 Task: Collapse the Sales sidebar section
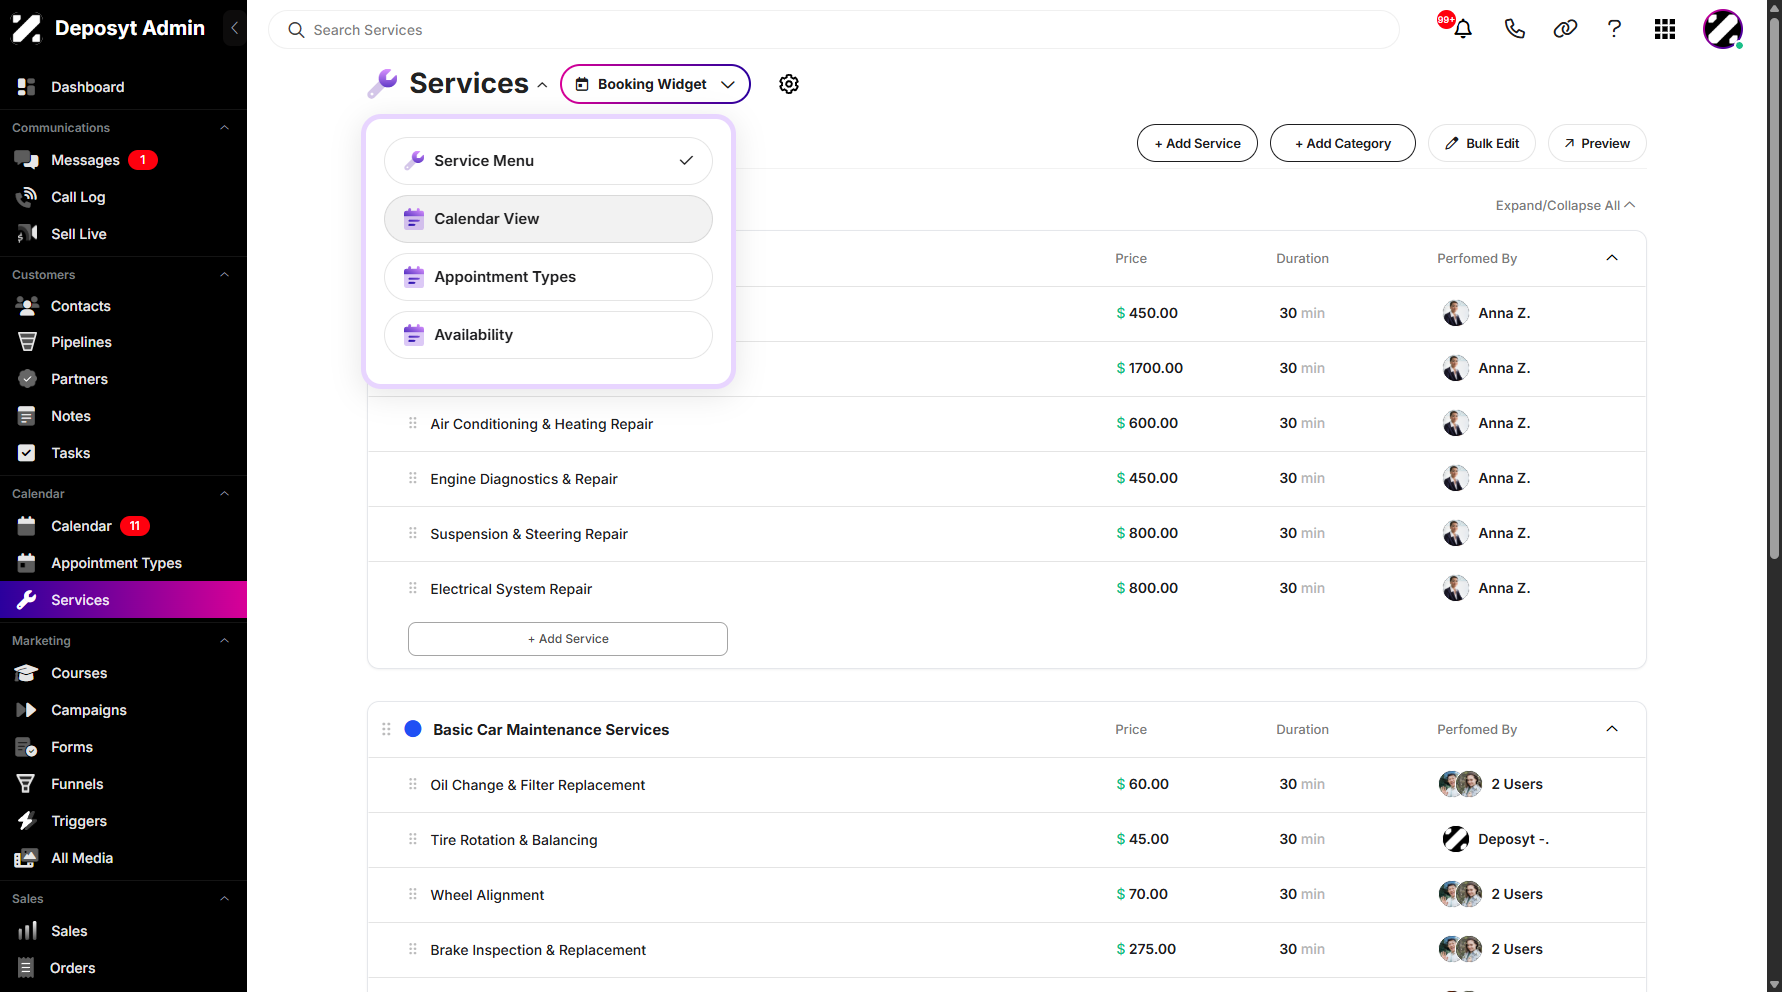pyautogui.click(x=224, y=899)
